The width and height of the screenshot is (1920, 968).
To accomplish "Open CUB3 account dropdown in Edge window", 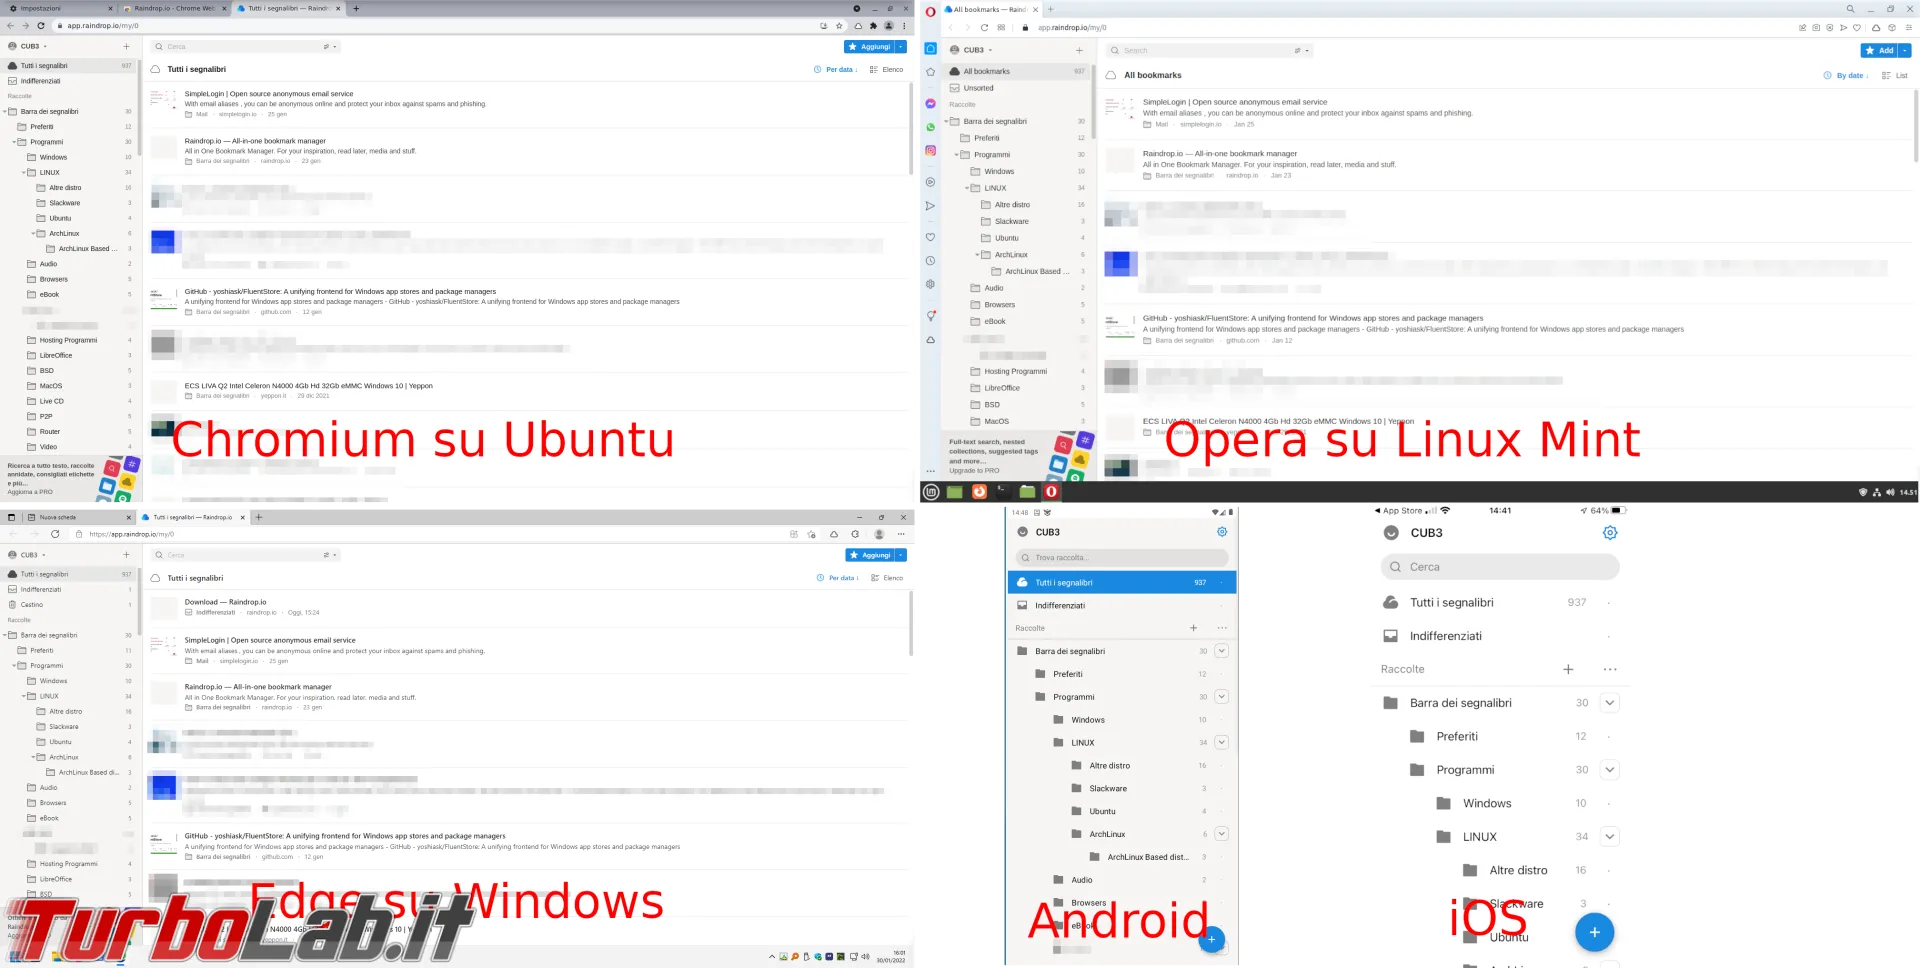I will click(x=28, y=555).
